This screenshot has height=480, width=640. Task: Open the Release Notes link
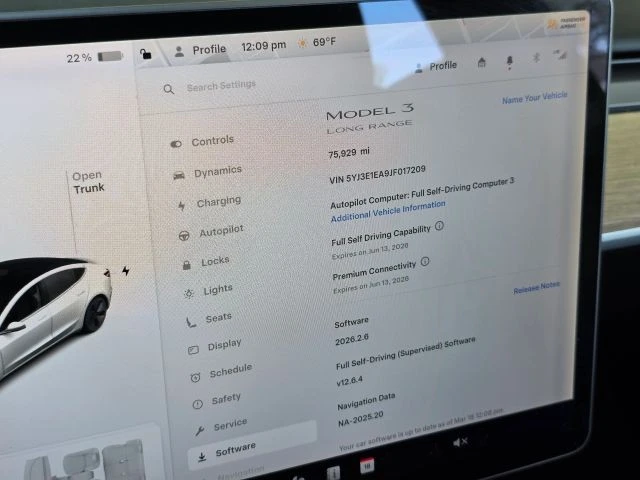coord(536,287)
